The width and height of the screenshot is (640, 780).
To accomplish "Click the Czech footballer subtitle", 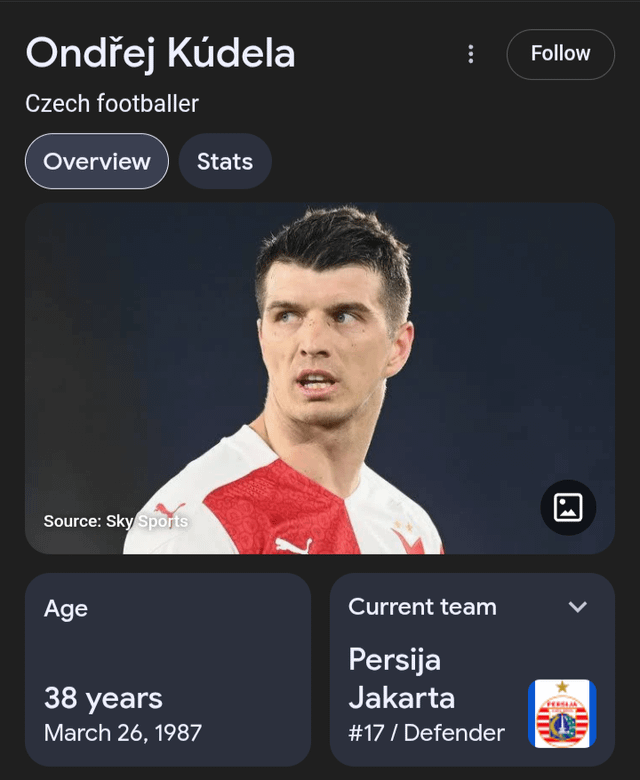I will (112, 104).
